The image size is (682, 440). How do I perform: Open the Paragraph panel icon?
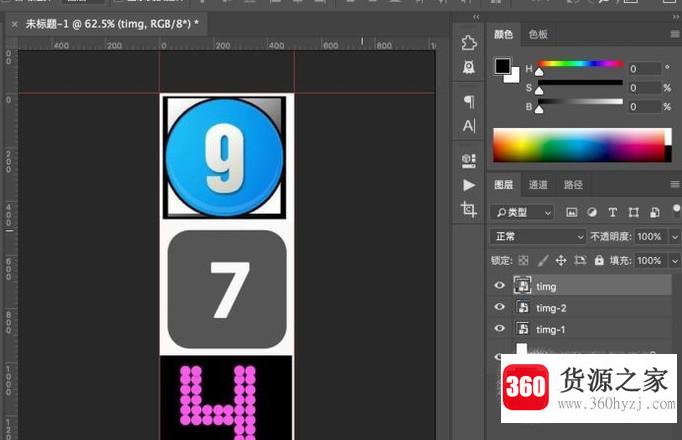(469, 101)
